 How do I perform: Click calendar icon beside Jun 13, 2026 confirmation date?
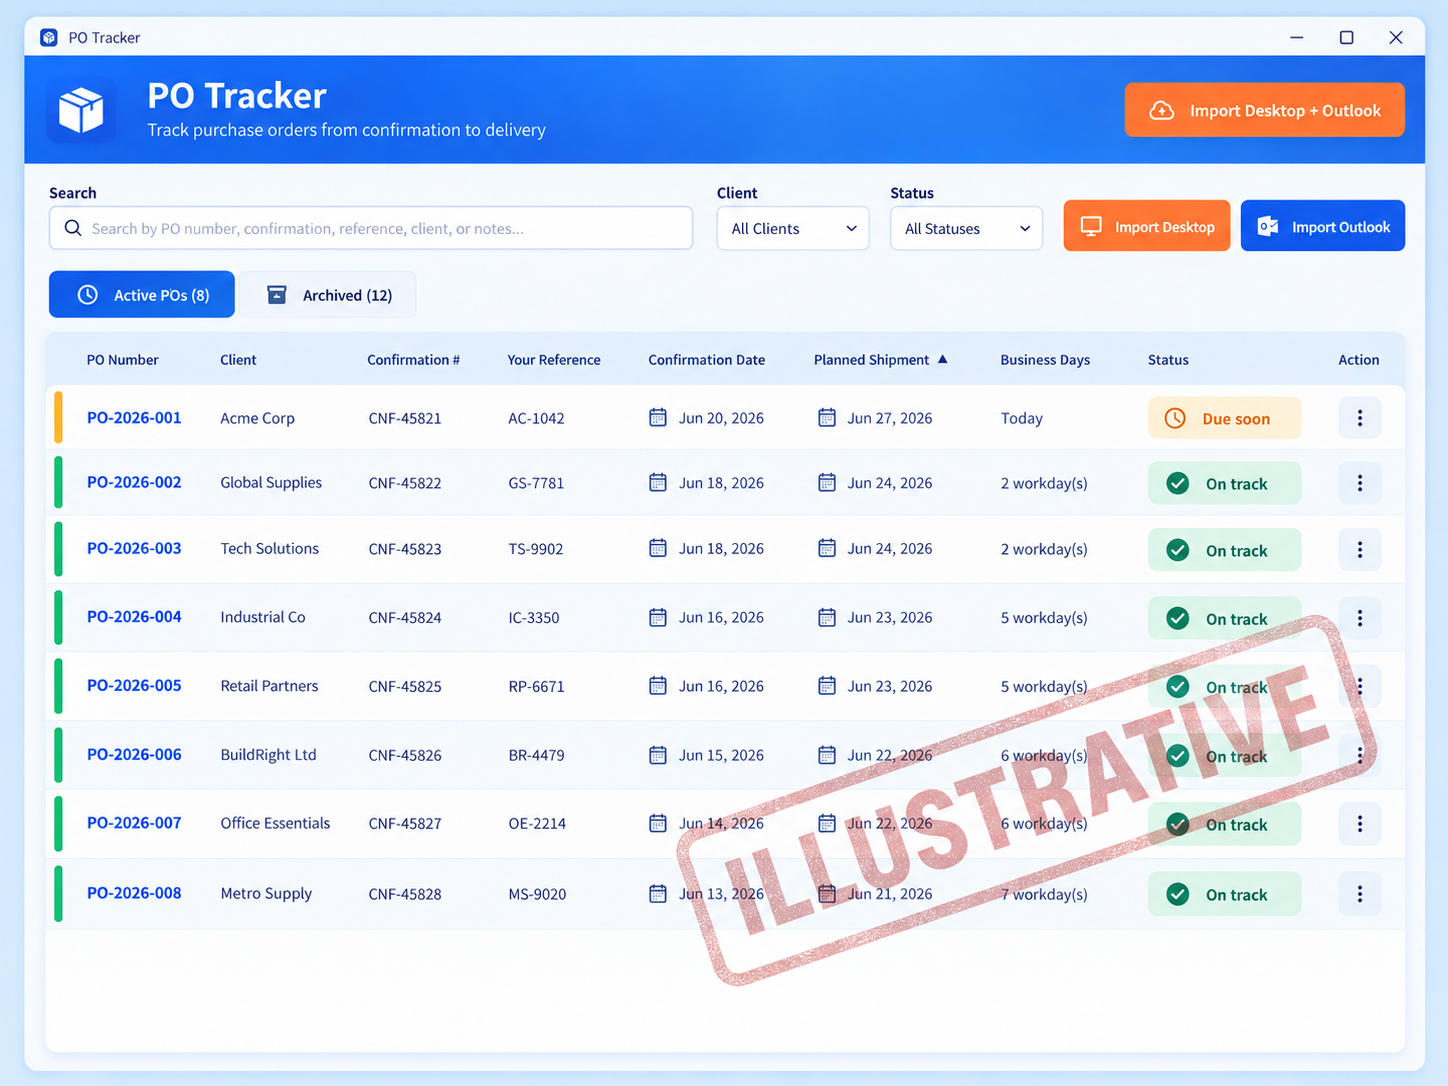coord(657,893)
